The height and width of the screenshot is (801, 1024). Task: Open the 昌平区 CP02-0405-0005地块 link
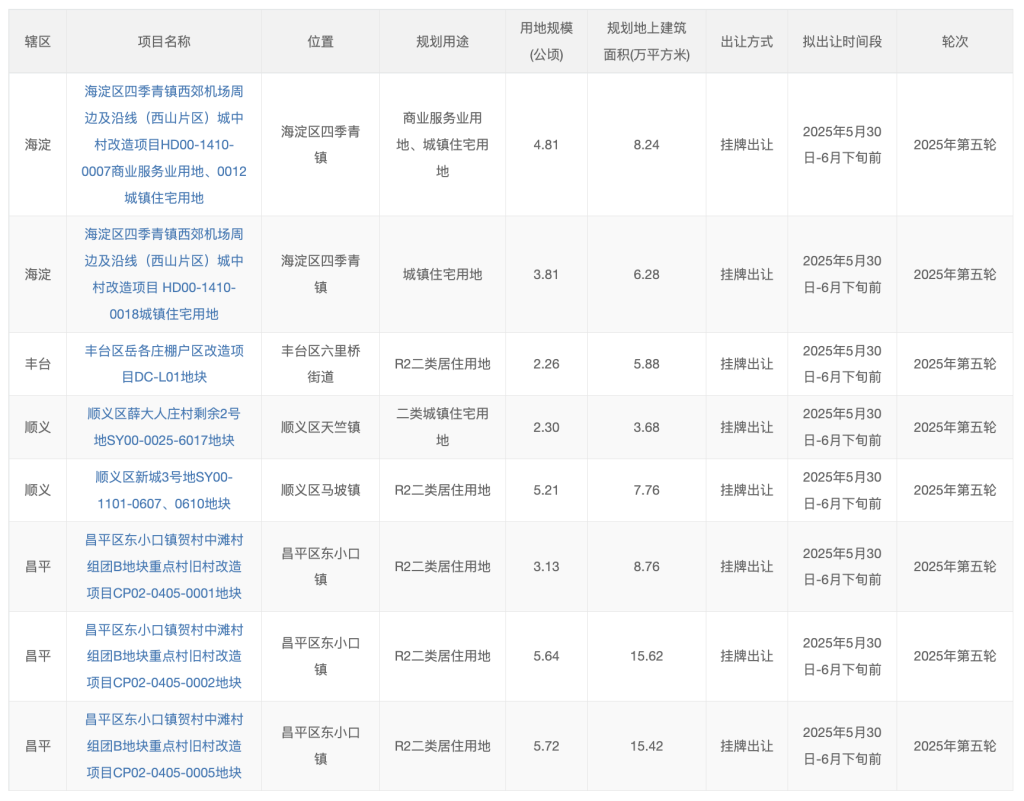164,746
